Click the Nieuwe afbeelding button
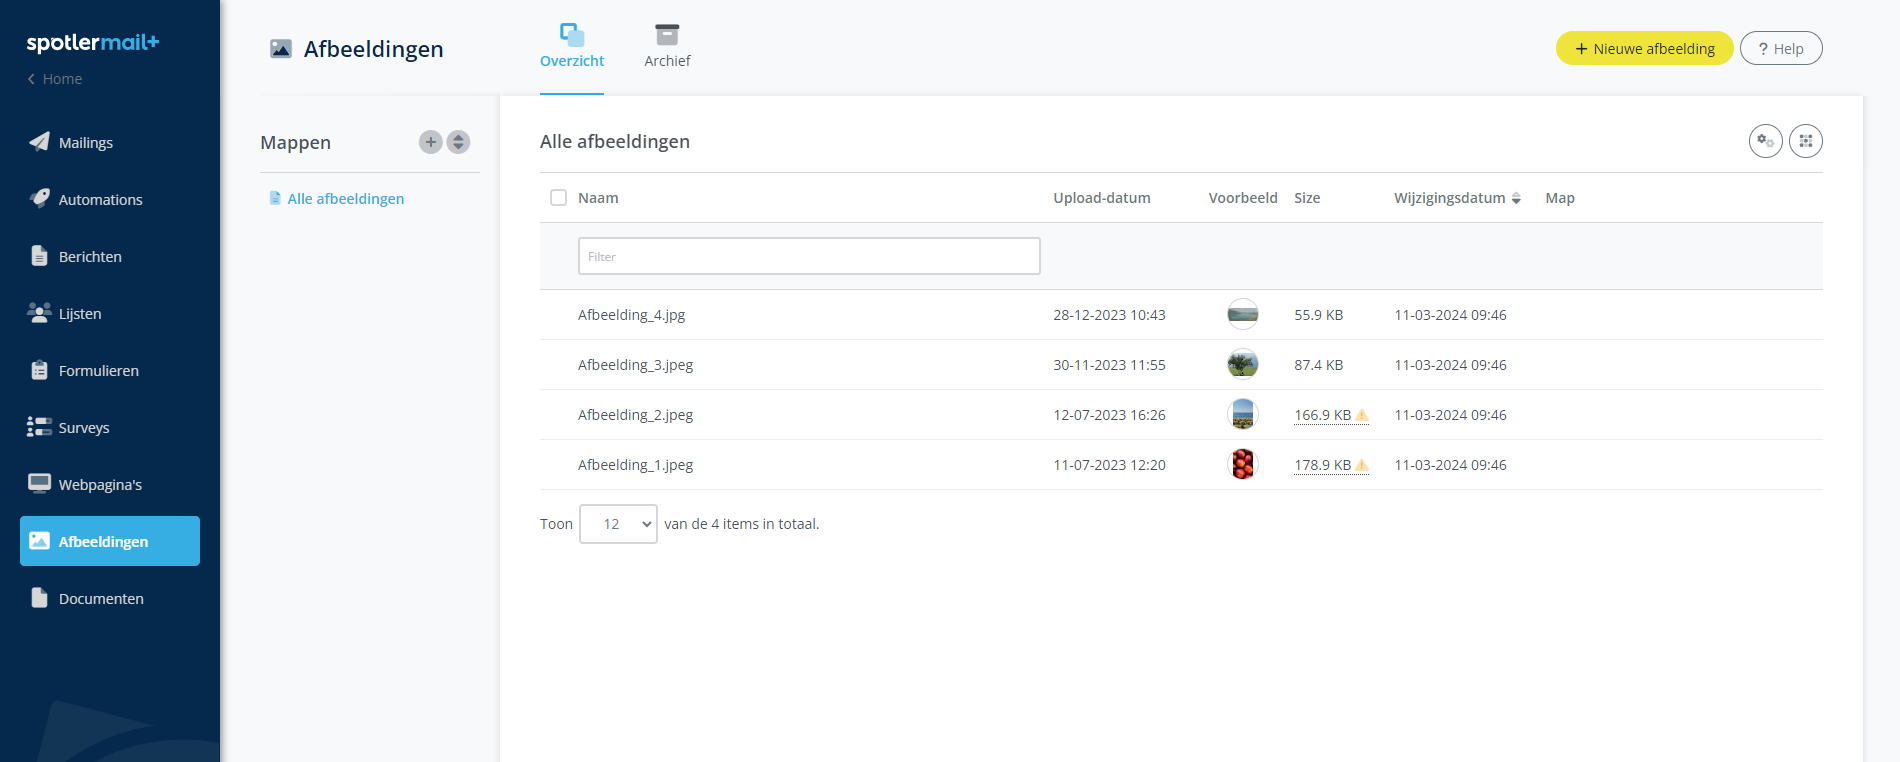Viewport: 1900px width, 762px height. click(1644, 48)
